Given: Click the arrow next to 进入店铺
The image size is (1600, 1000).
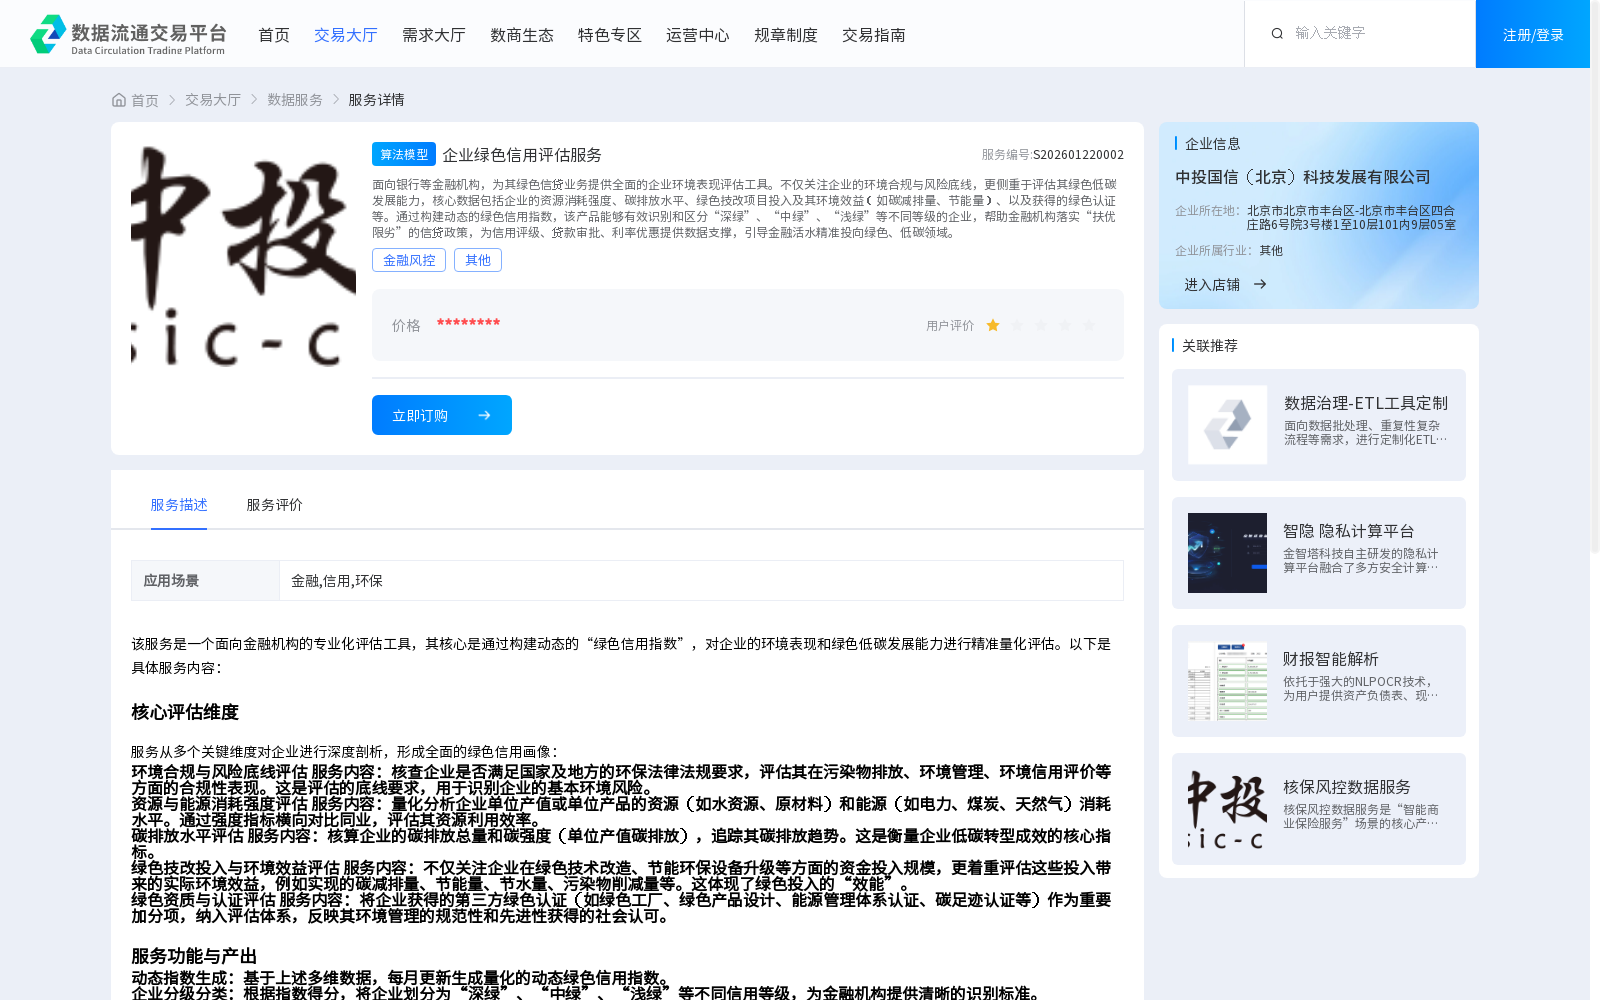Looking at the screenshot, I should tap(1260, 284).
